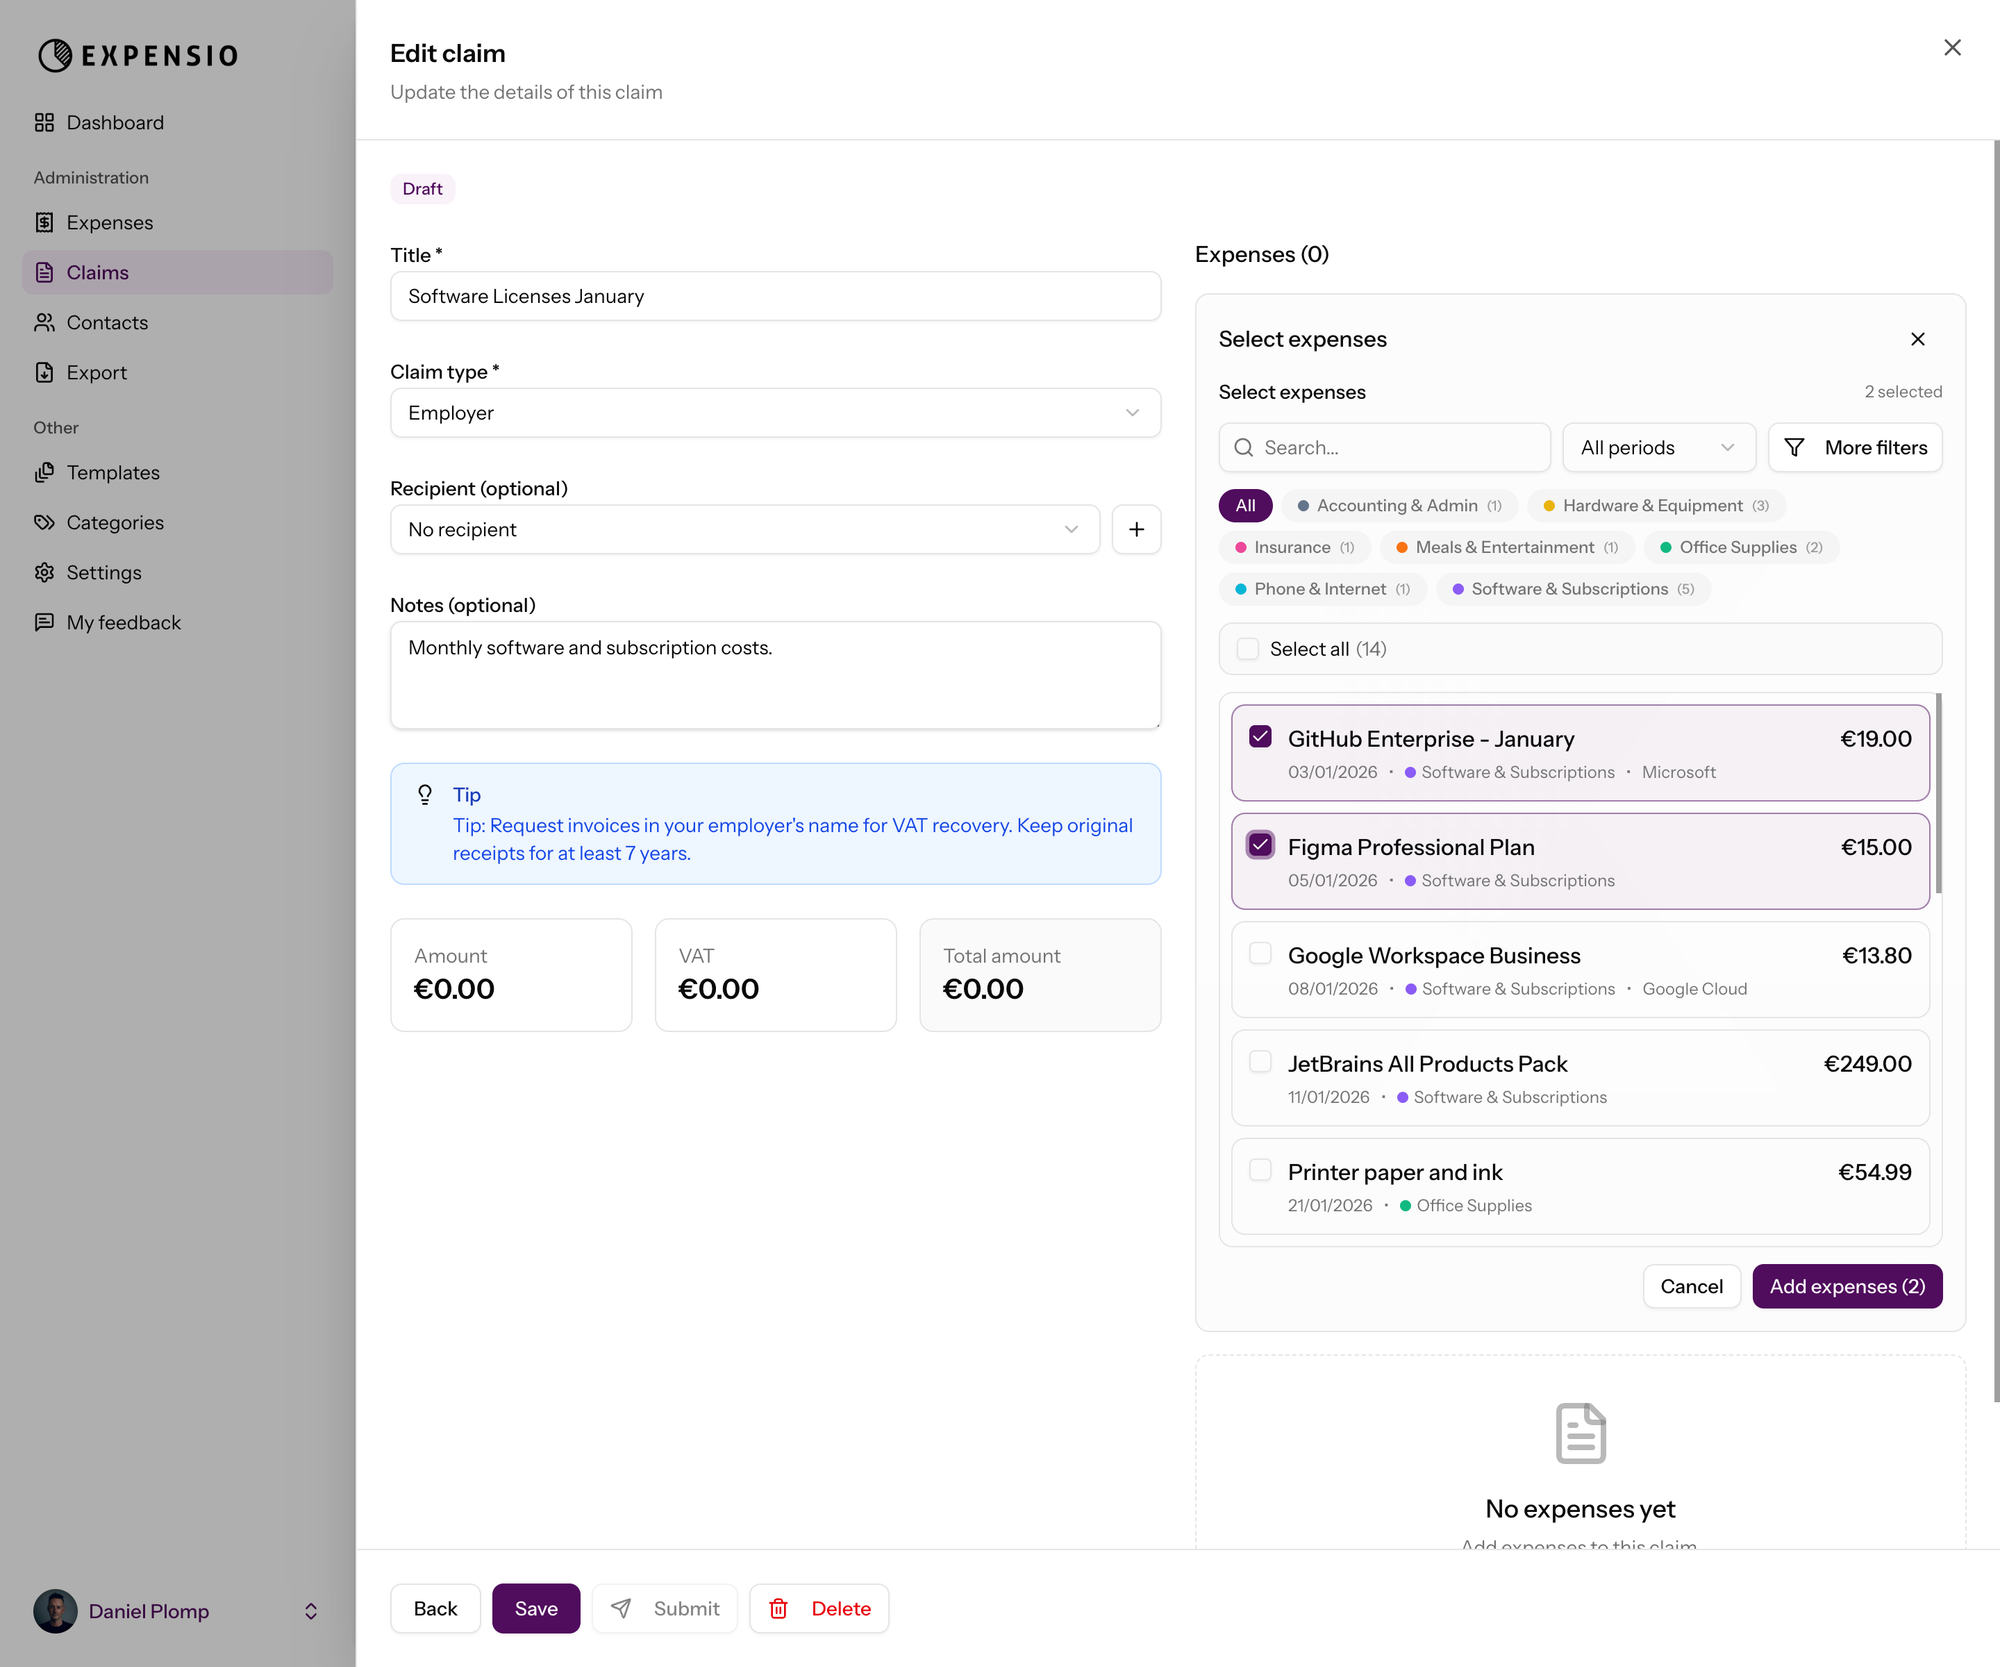Expand the No recipient dropdown
2000x1667 pixels.
[x=744, y=529]
